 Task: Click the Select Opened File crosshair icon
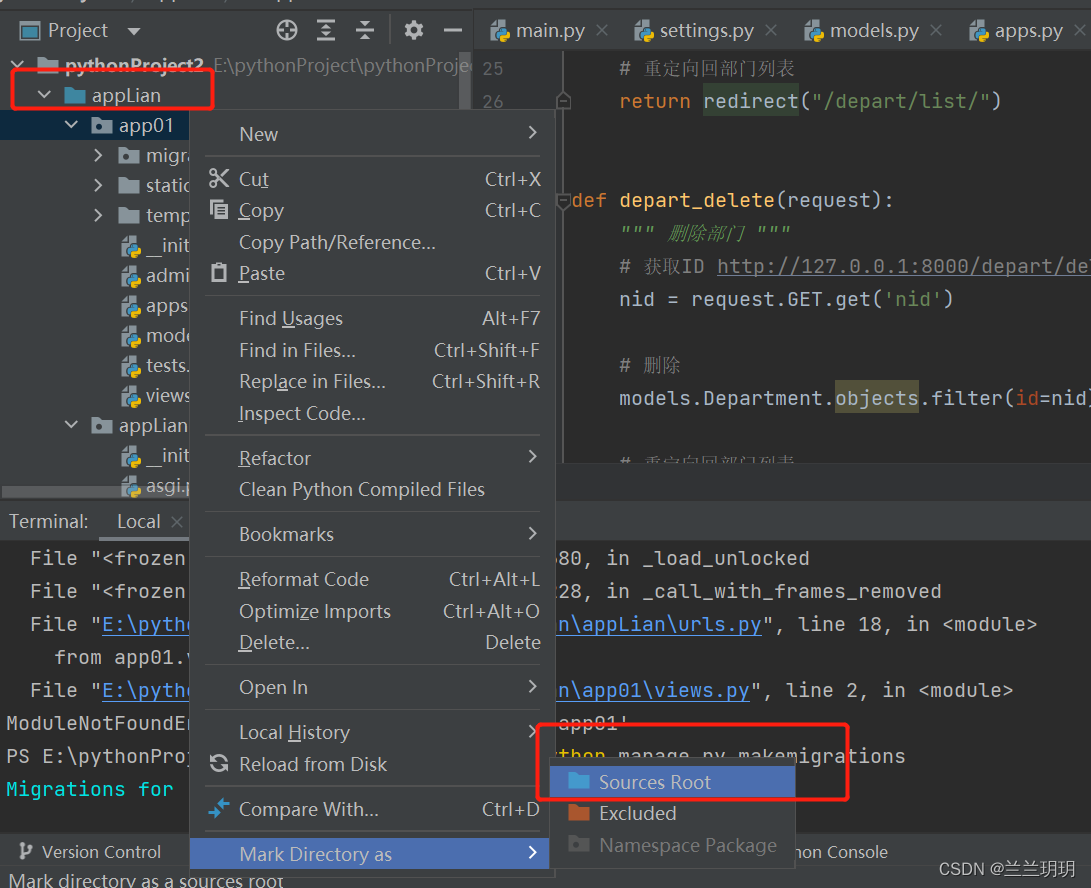pyautogui.click(x=287, y=30)
